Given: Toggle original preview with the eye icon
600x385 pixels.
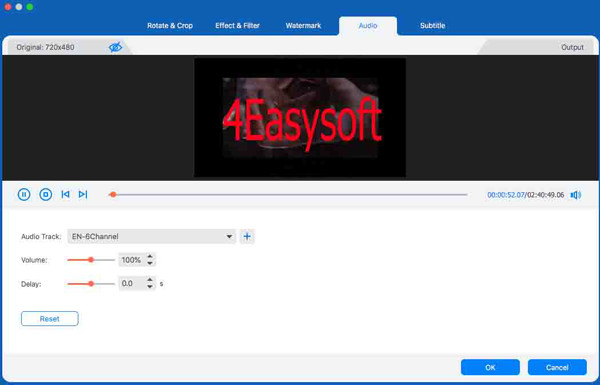Looking at the screenshot, I should [115, 47].
